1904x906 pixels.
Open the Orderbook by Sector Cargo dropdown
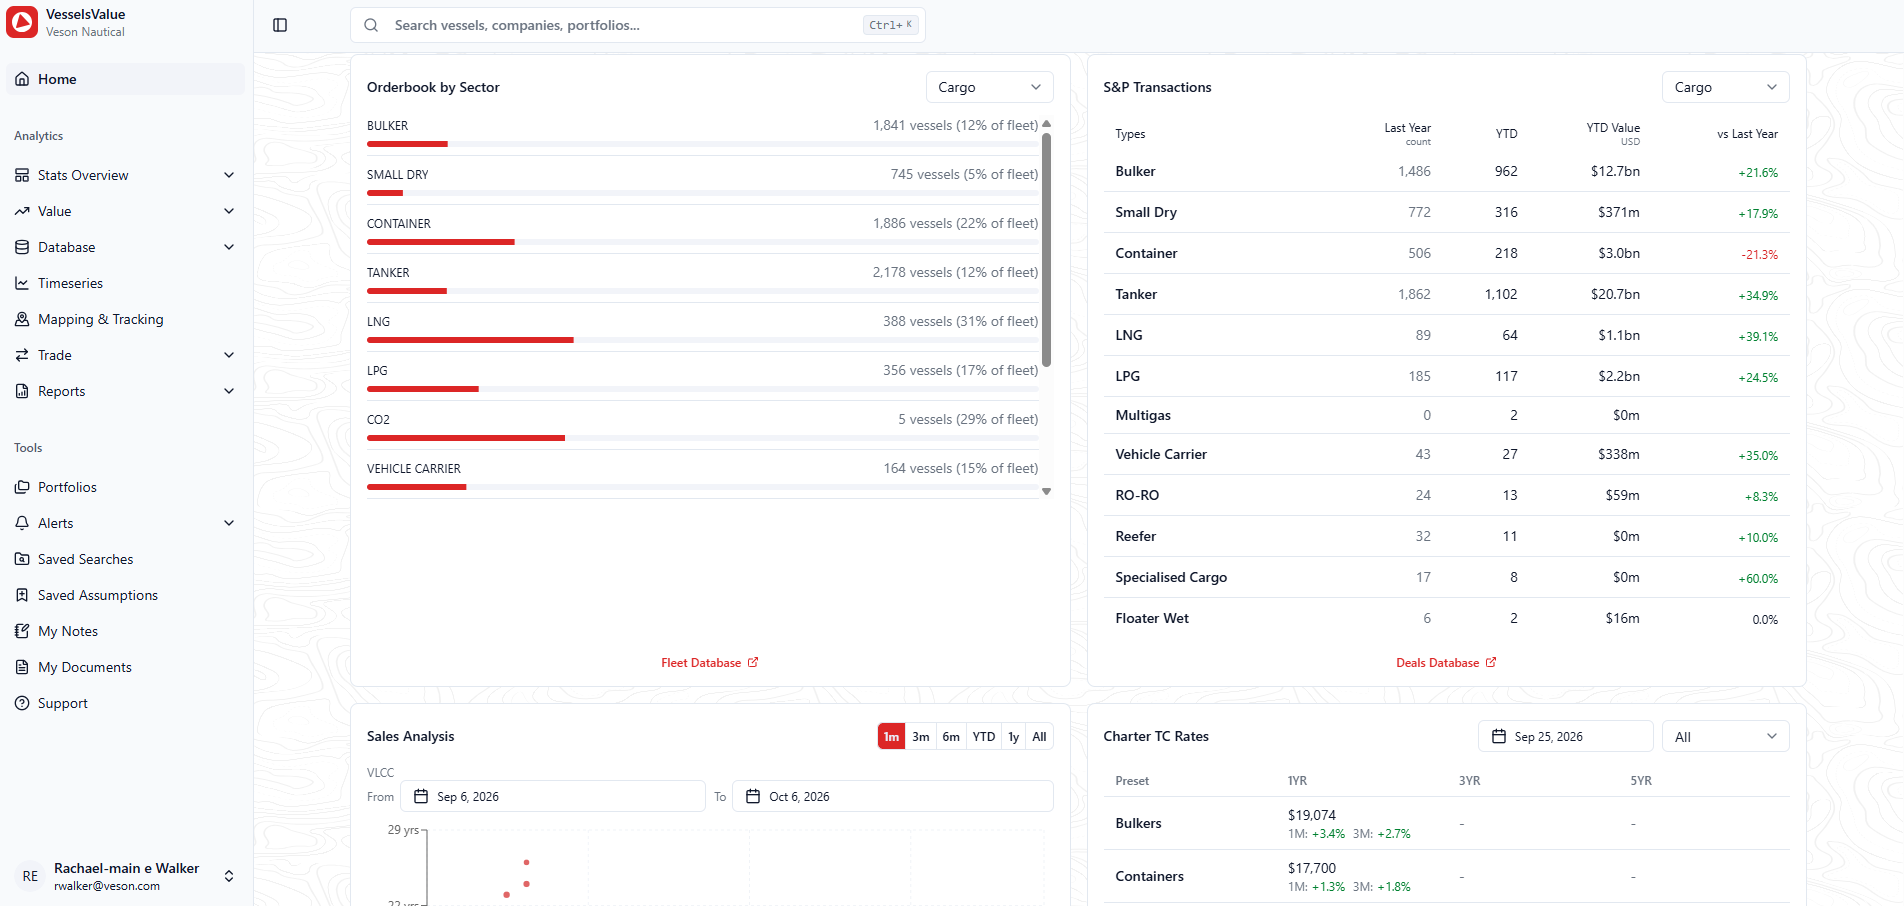[x=989, y=87]
